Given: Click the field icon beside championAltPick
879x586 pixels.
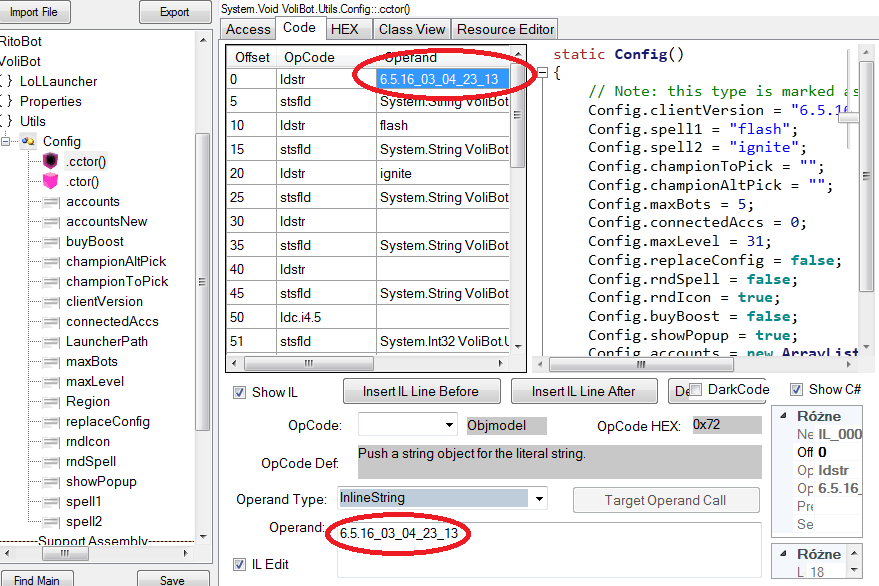Looking at the screenshot, I should click(x=51, y=262).
